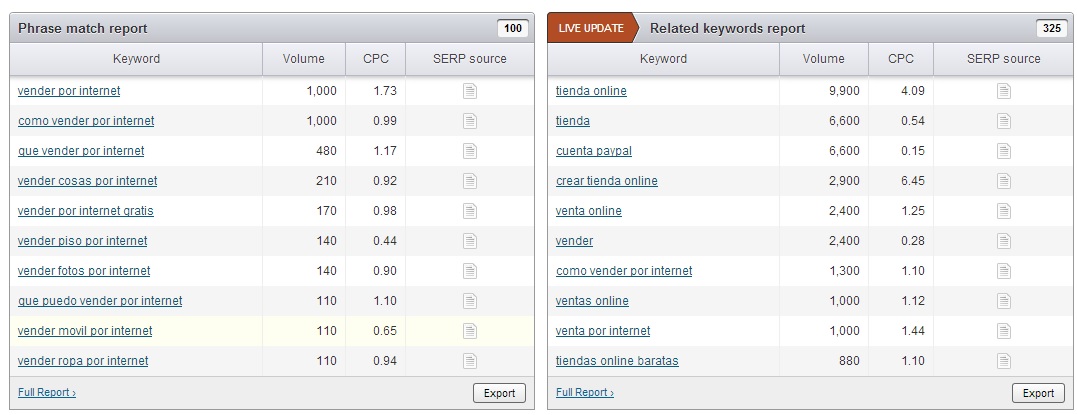The width and height of the screenshot is (1077, 415).
Task: Open 'vender movil por internet' keyword
Action: [x=85, y=330]
